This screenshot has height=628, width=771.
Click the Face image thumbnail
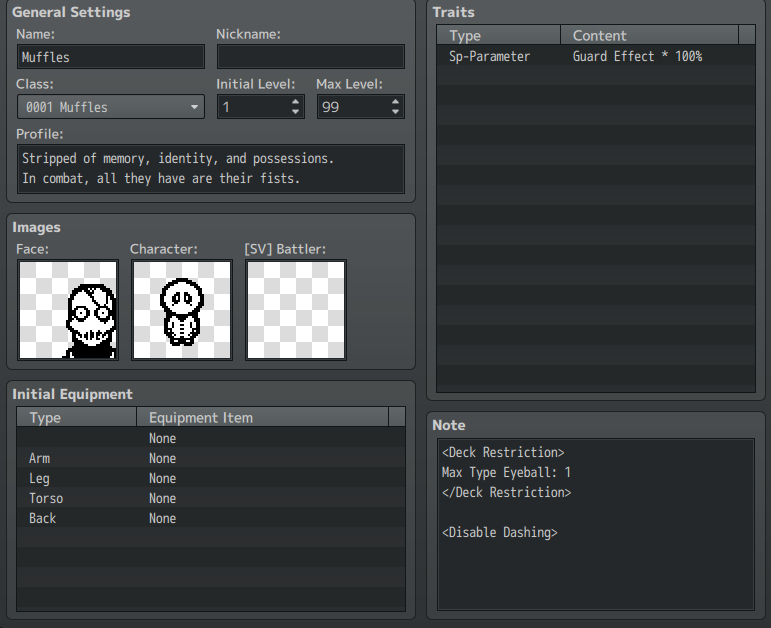(68, 310)
